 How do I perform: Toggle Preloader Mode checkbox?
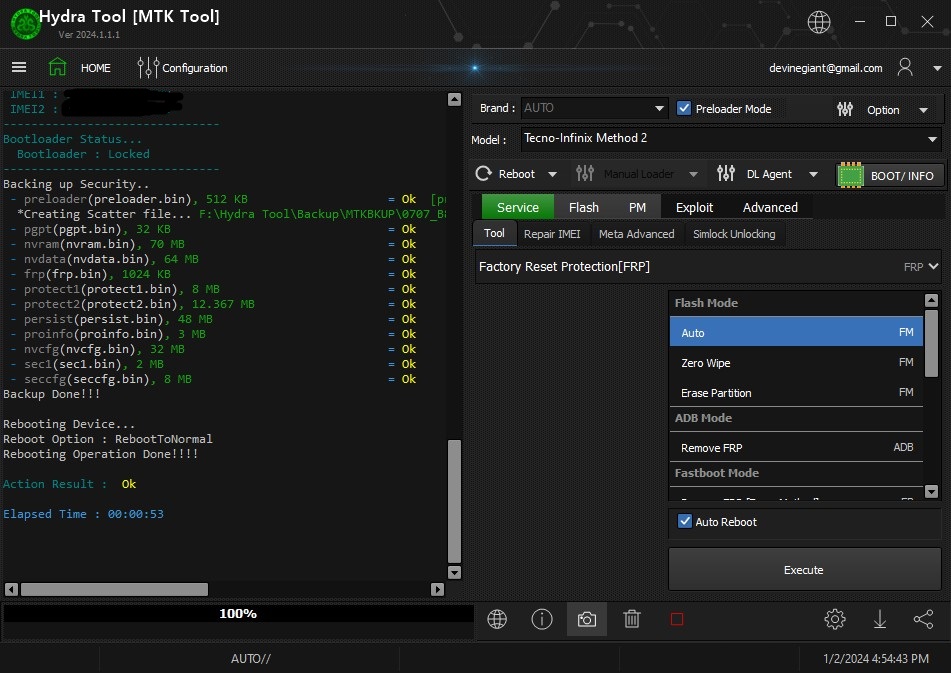(684, 109)
